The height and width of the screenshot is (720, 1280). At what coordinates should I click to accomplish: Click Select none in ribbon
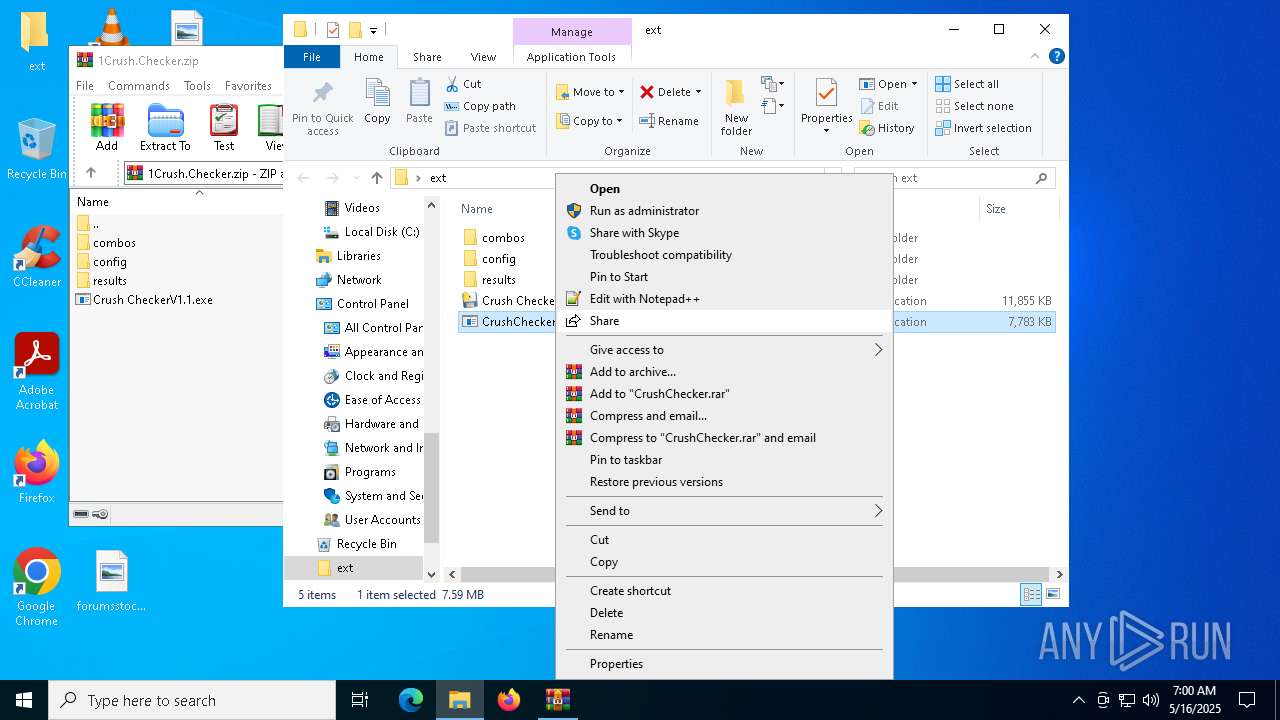(x=974, y=106)
